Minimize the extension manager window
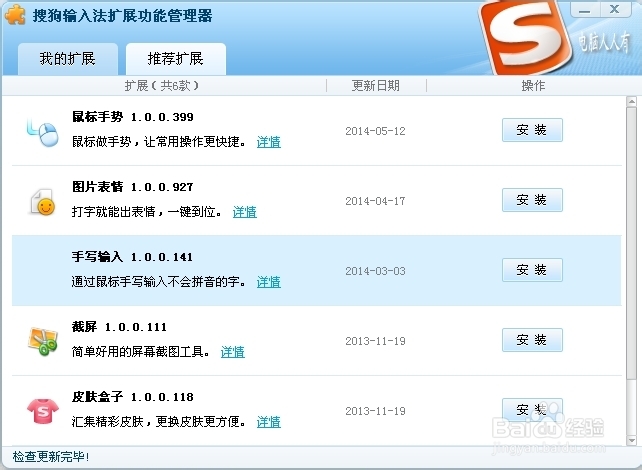 coord(585,9)
